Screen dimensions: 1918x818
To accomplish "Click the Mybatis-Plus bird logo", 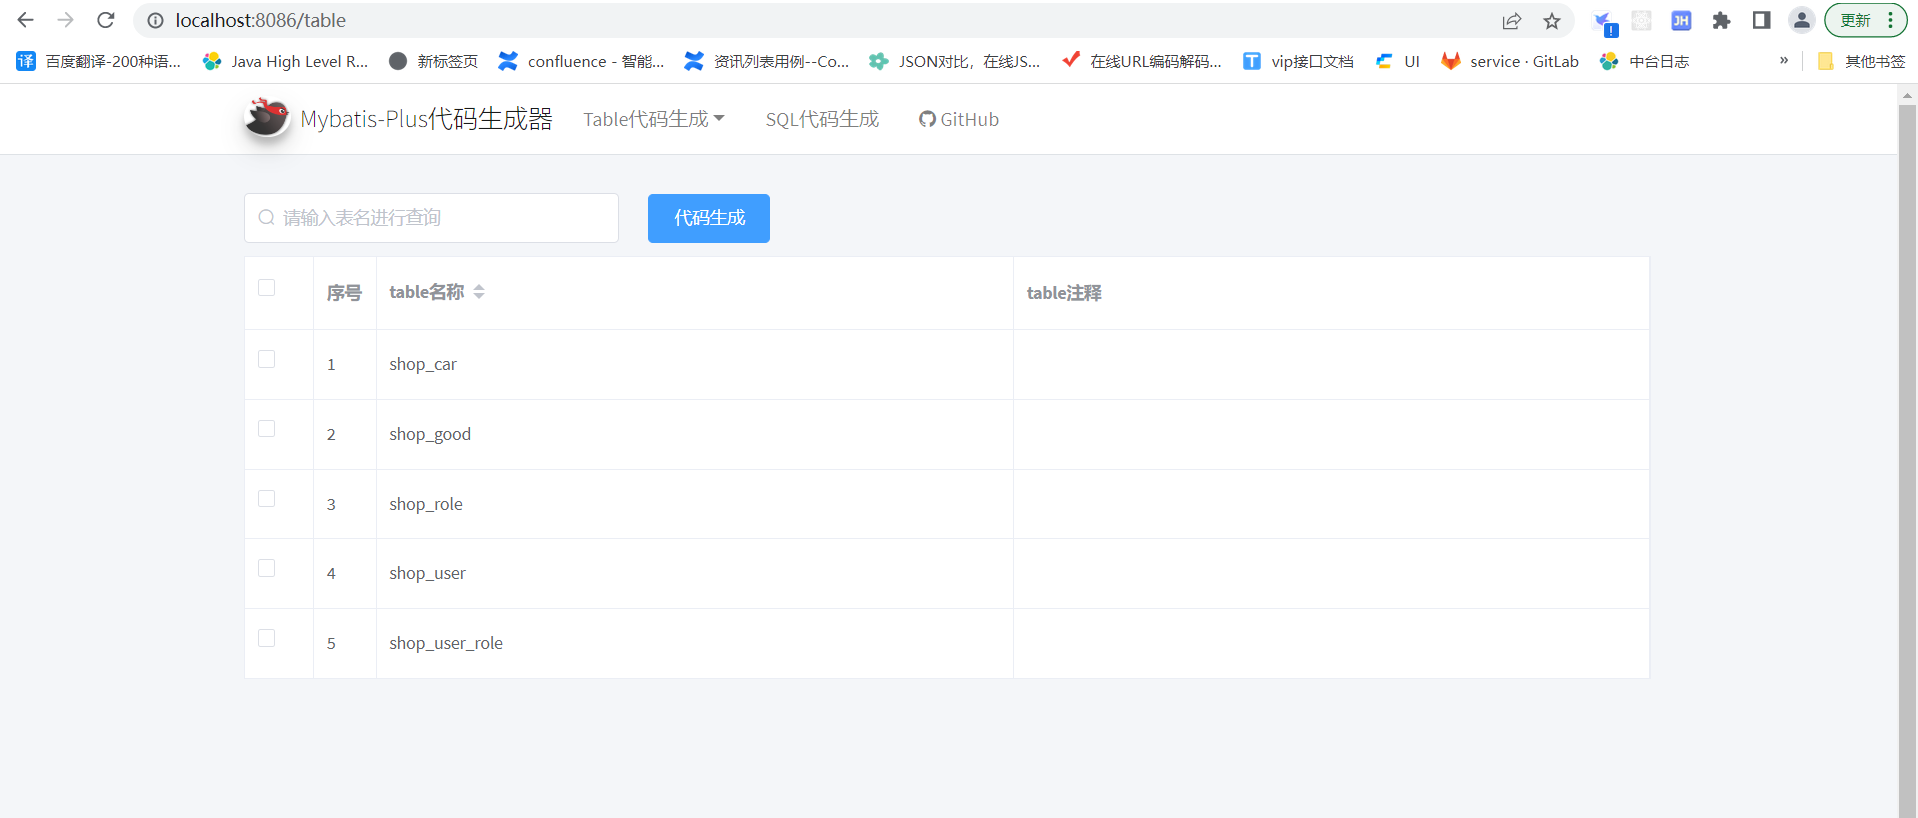I will coord(267,118).
